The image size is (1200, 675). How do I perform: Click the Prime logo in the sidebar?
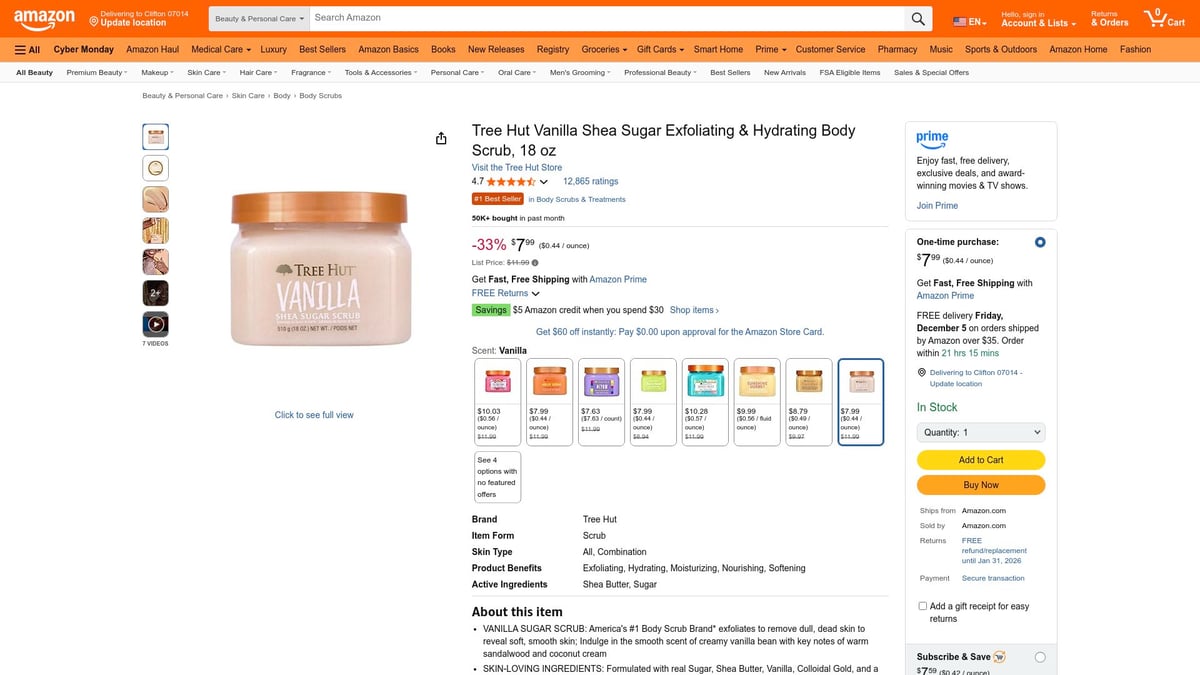(x=932, y=140)
